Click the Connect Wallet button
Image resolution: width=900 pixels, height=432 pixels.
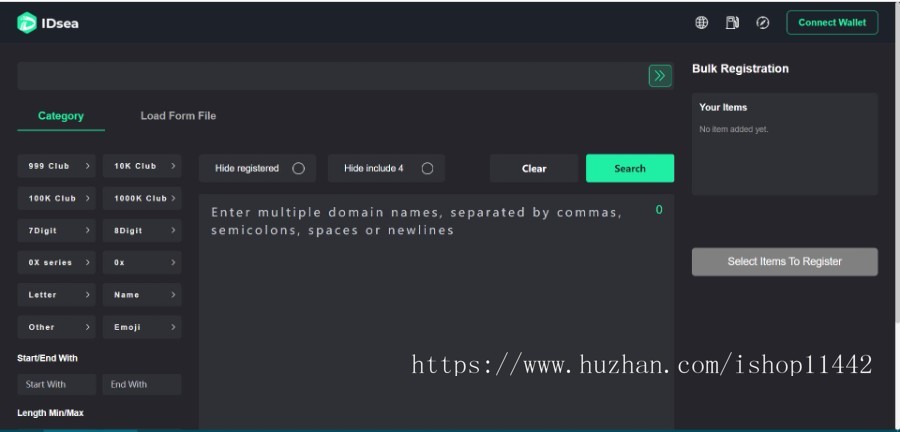click(832, 22)
